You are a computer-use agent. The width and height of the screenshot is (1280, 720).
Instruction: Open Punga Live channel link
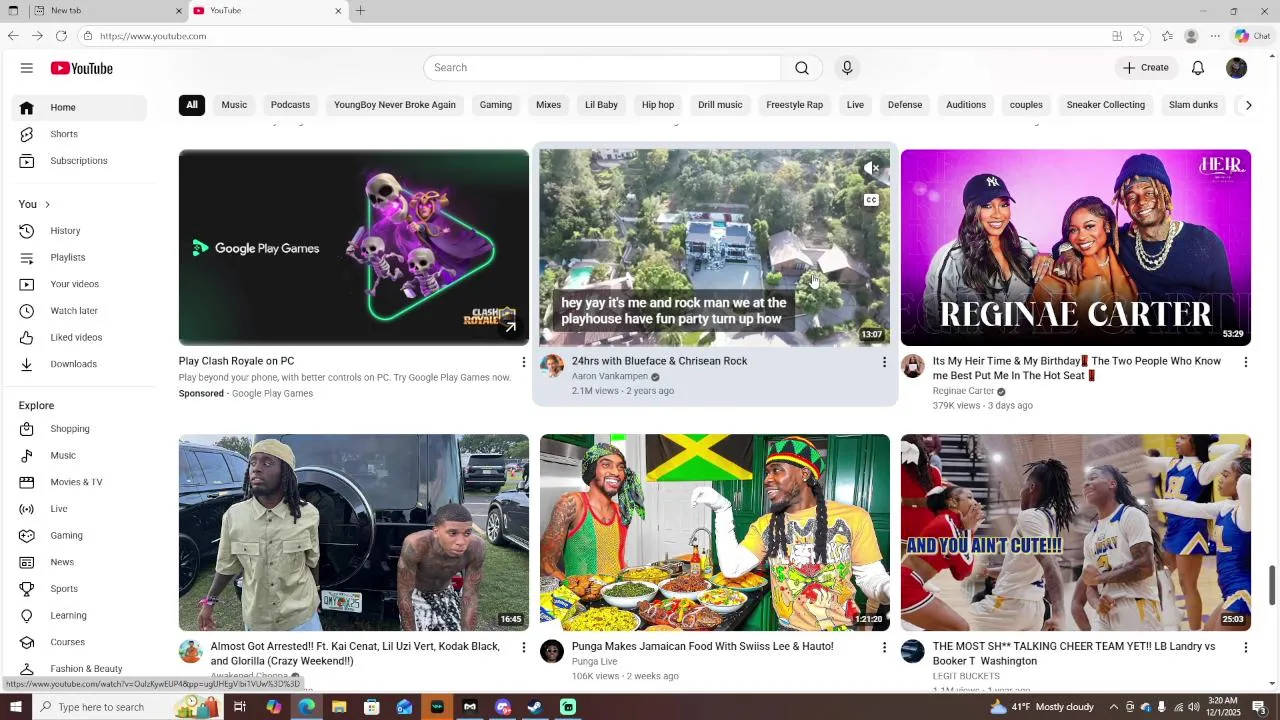tap(594, 662)
